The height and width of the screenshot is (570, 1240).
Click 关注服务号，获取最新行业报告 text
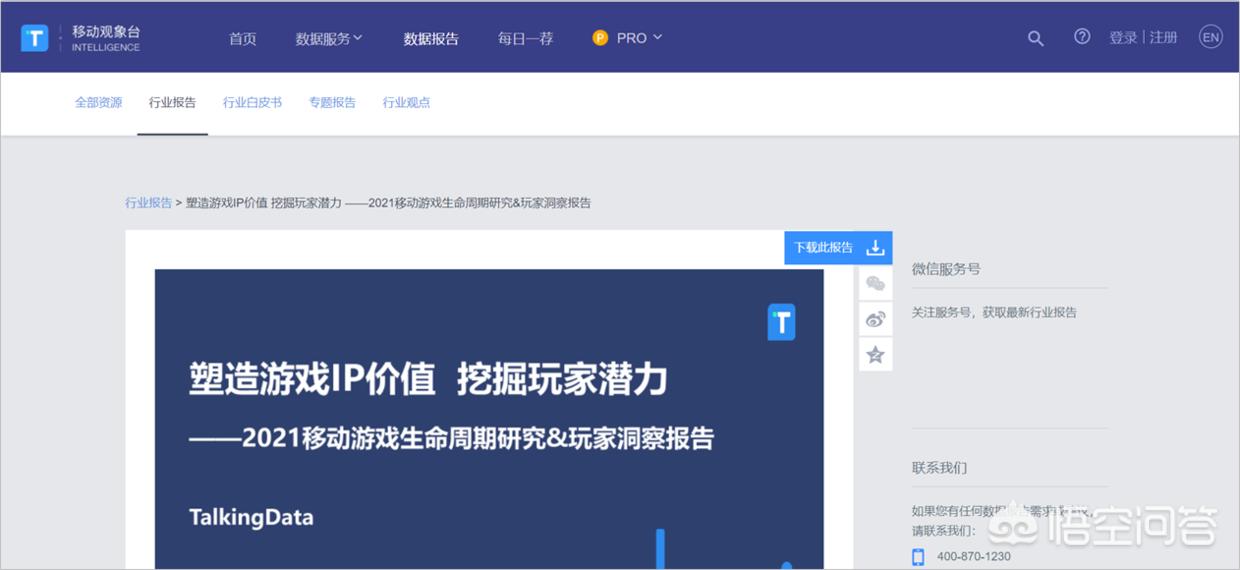(x=994, y=312)
